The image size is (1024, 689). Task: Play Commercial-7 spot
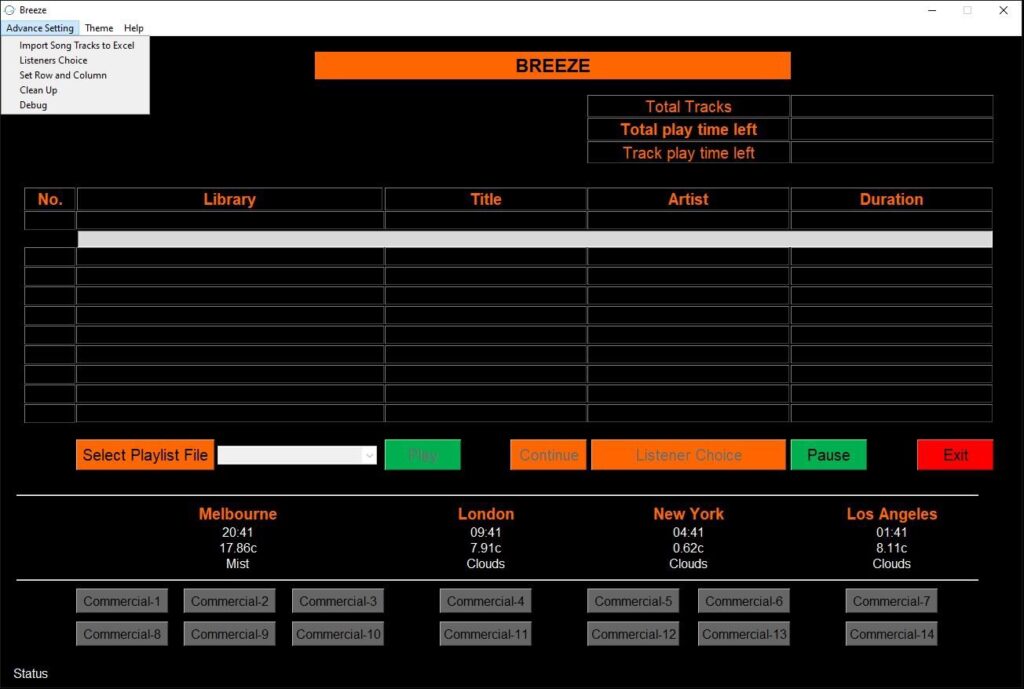[891, 601]
